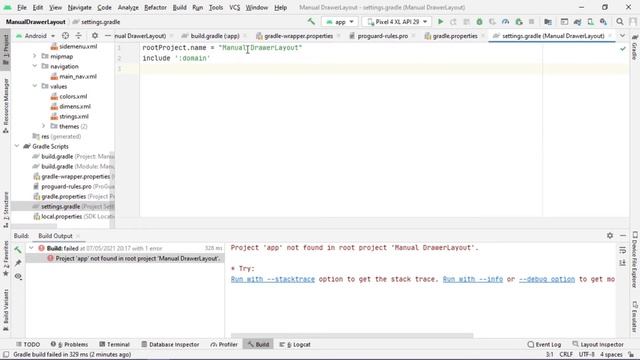This screenshot has height=360, width=640.
Task: Open the VCS menu
Action: pyautogui.click(x=234, y=7)
